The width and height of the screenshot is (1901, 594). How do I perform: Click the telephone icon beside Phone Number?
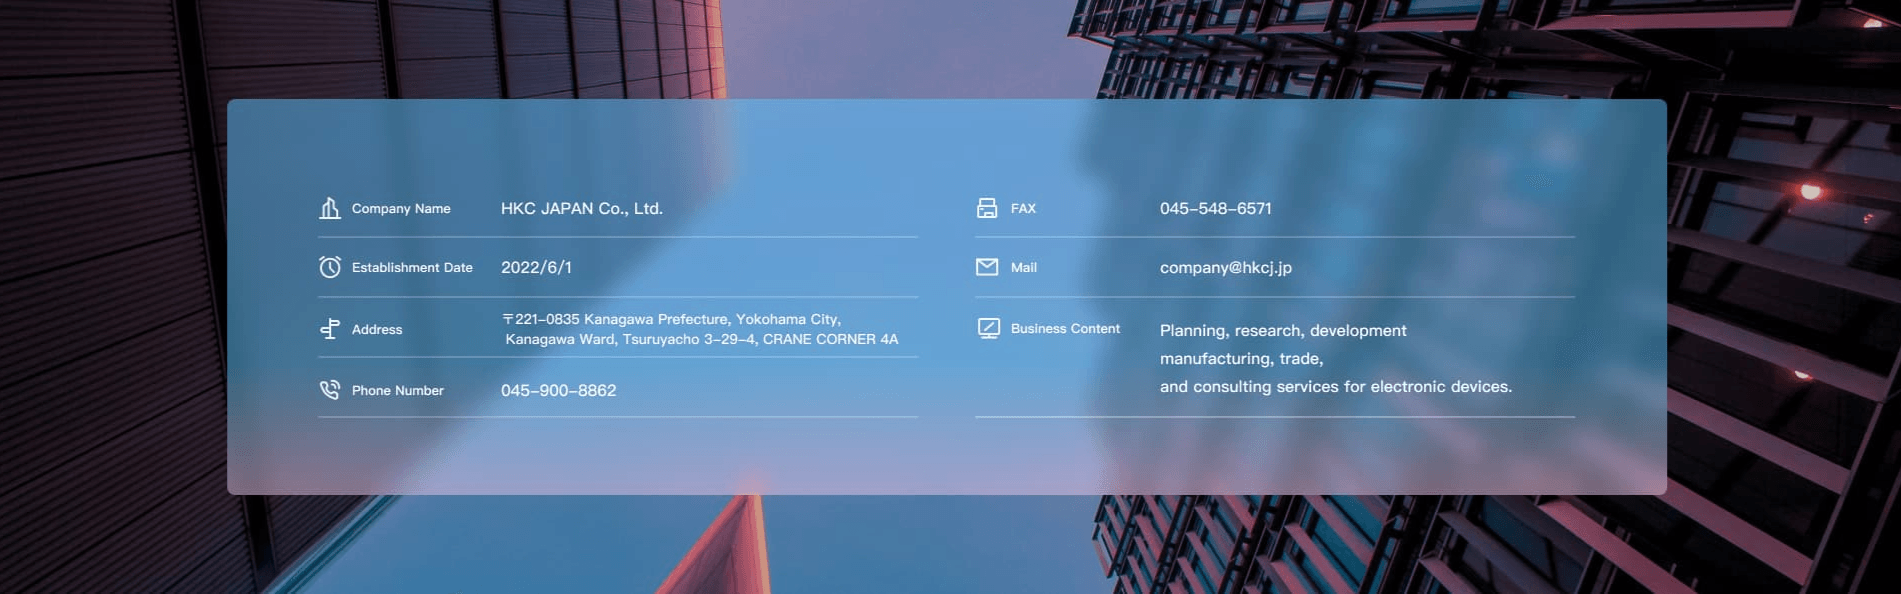coord(329,390)
